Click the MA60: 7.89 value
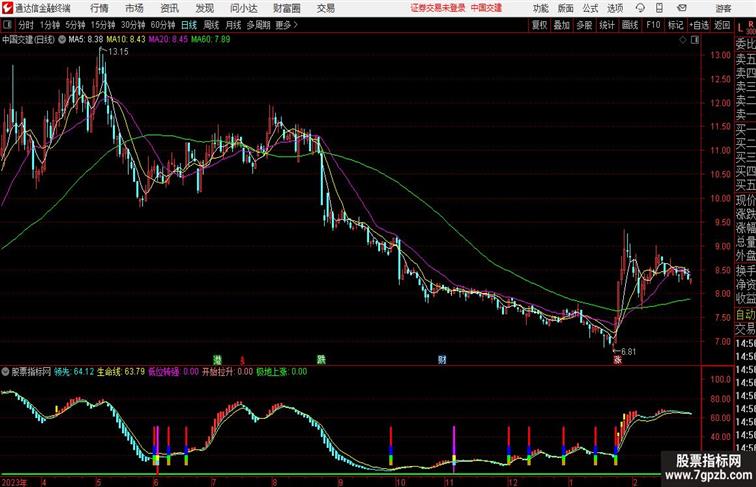Image resolution: width=756 pixels, height=487 pixels. pyautogui.click(x=211, y=40)
